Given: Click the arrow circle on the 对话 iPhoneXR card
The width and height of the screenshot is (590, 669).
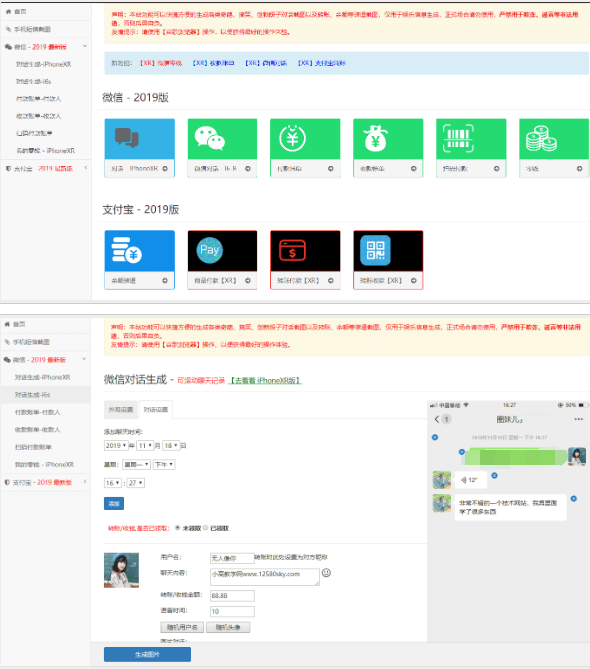Looking at the screenshot, I should point(165,169).
